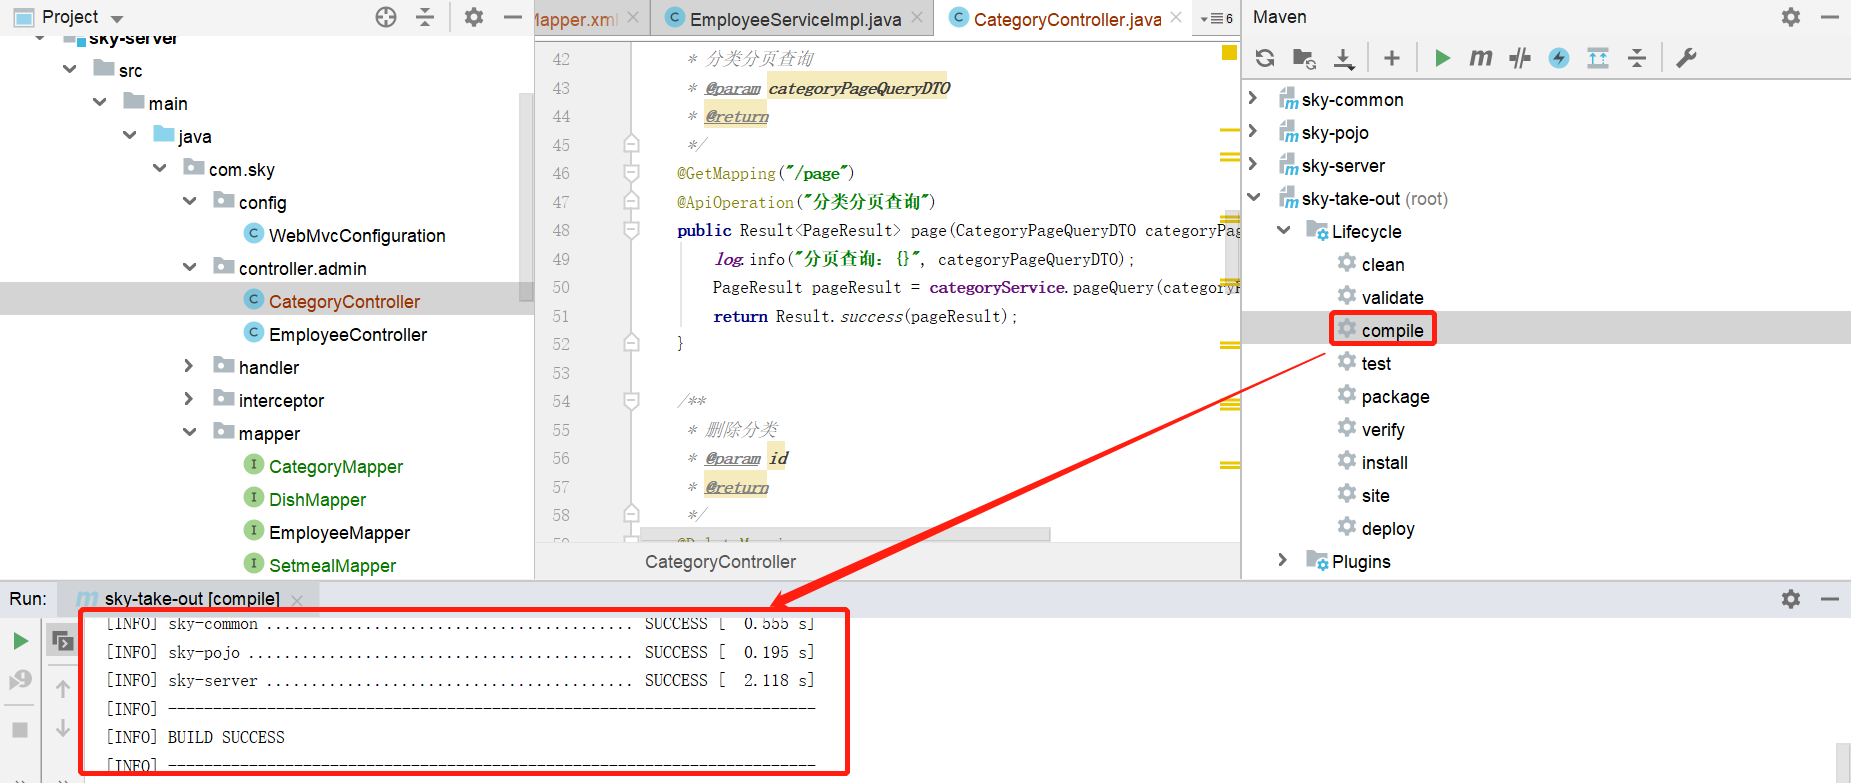Rerun compile in Run panel
The width and height of the screenshot is (1851, 783).
(20, 641)
